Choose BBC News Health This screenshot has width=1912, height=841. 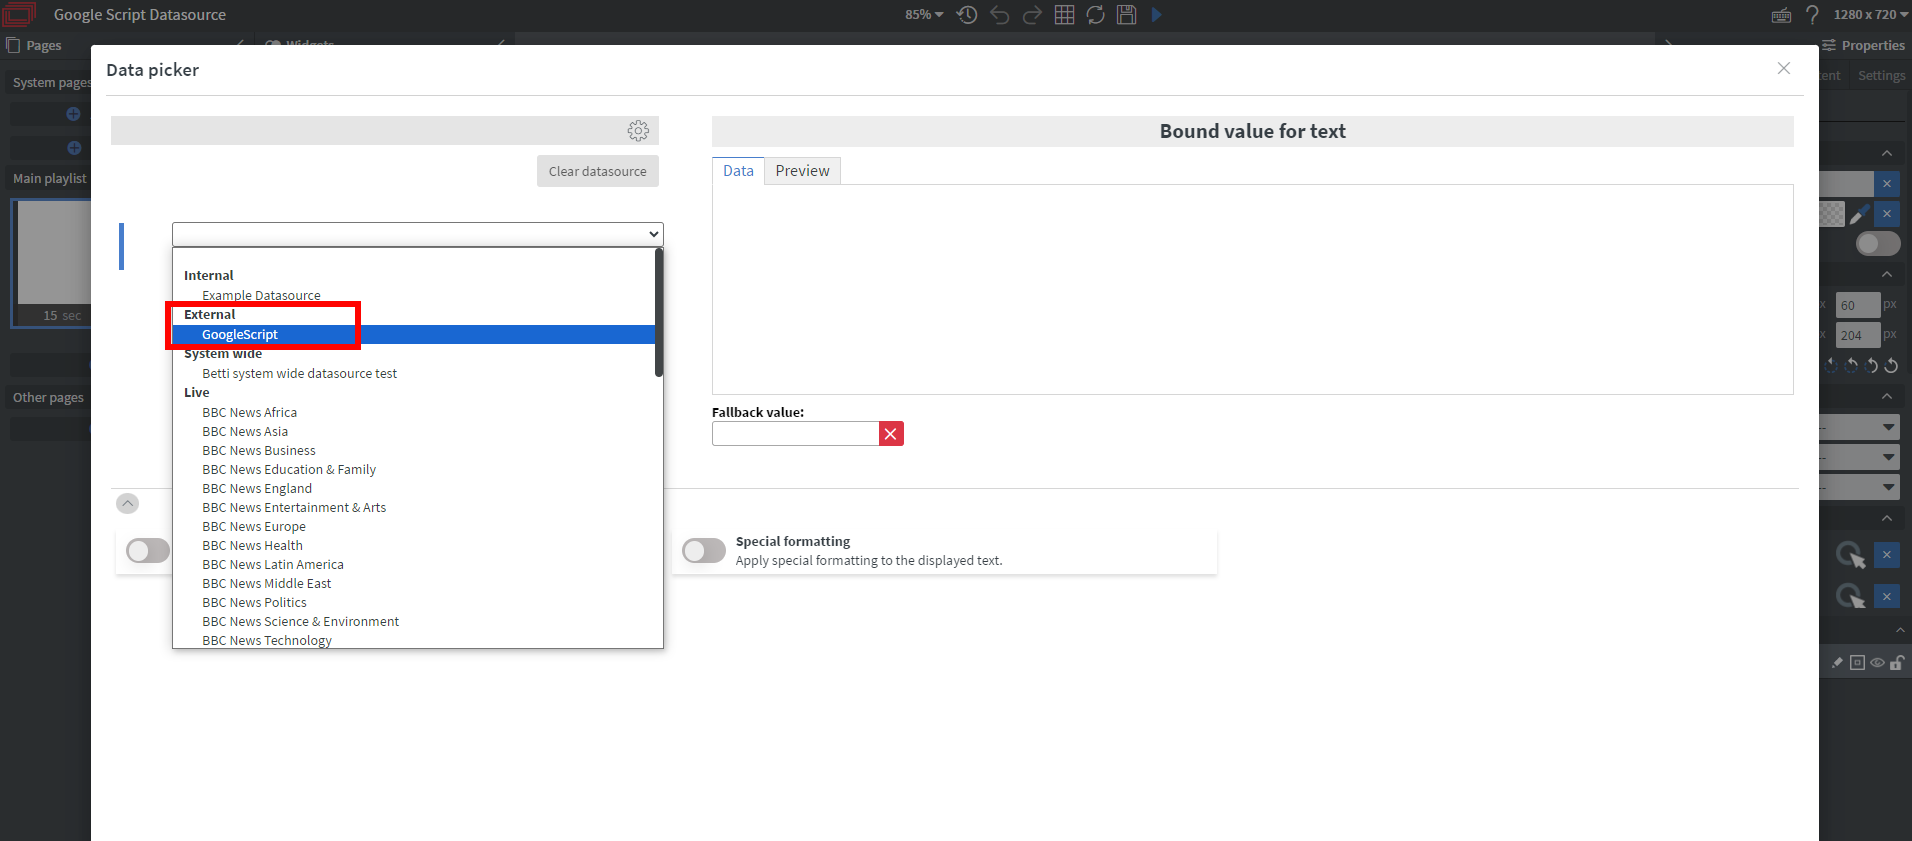pyautogui.click(x=252, y=545)
